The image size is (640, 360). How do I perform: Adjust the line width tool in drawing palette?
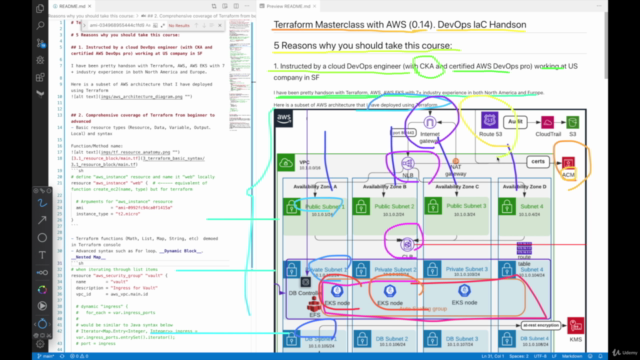pyautogui.click(x=42, y=272)
